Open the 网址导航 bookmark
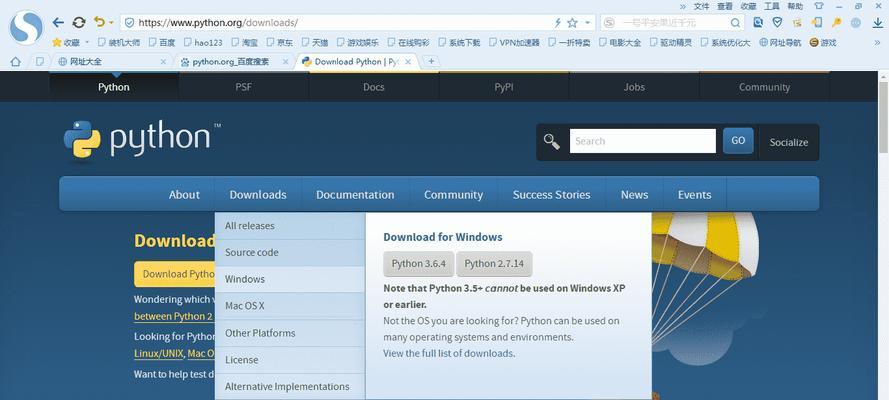The height and width of the screenshot is (400, 889). click(781, 42)
